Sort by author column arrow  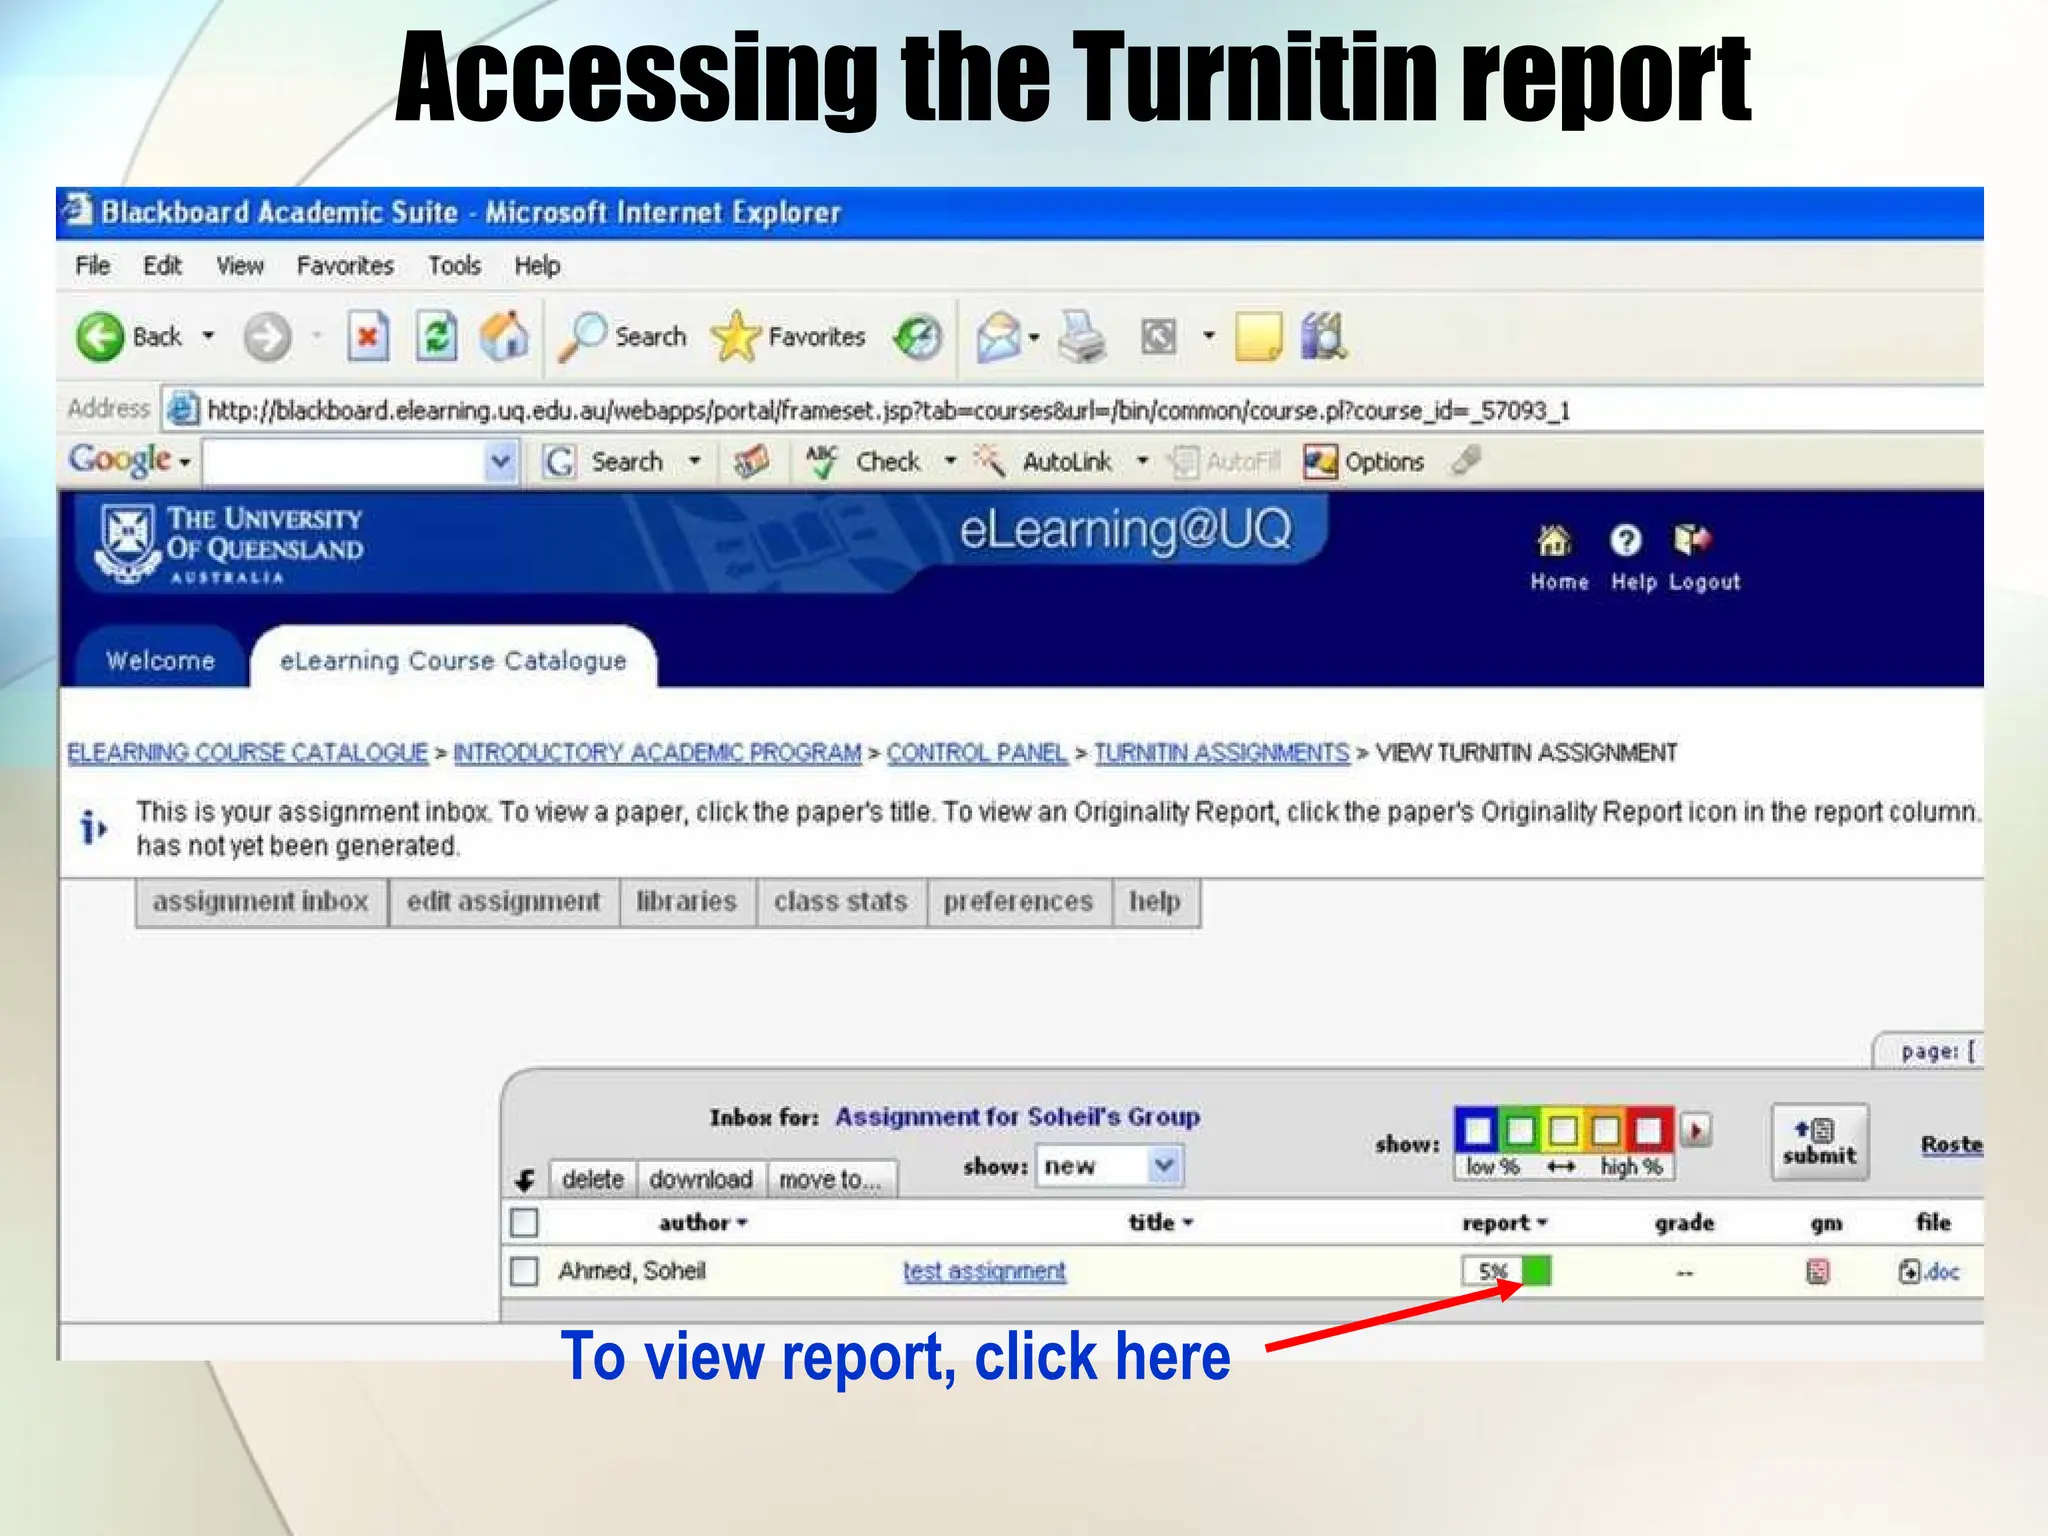click(x=742, y=1223)
